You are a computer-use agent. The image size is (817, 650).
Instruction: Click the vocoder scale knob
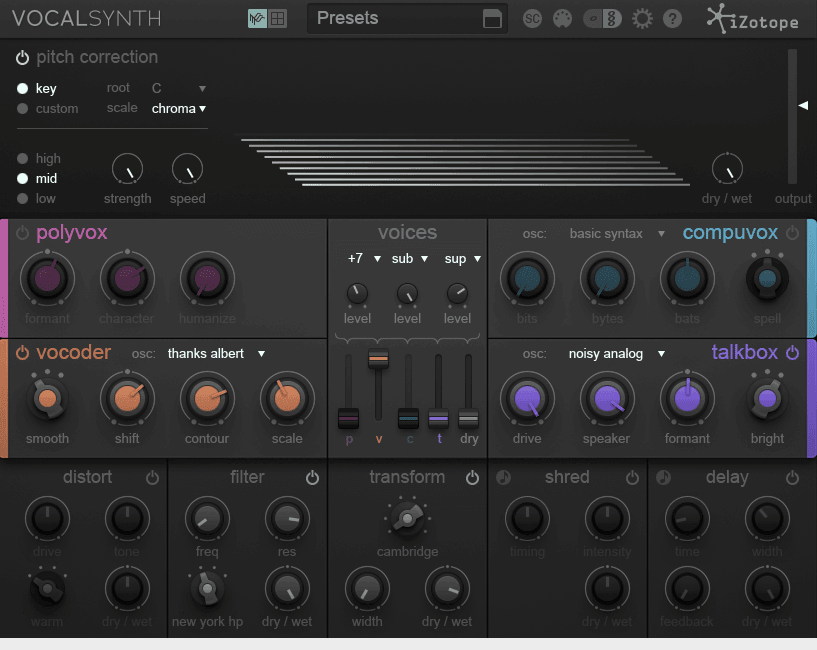pos(287,398)
